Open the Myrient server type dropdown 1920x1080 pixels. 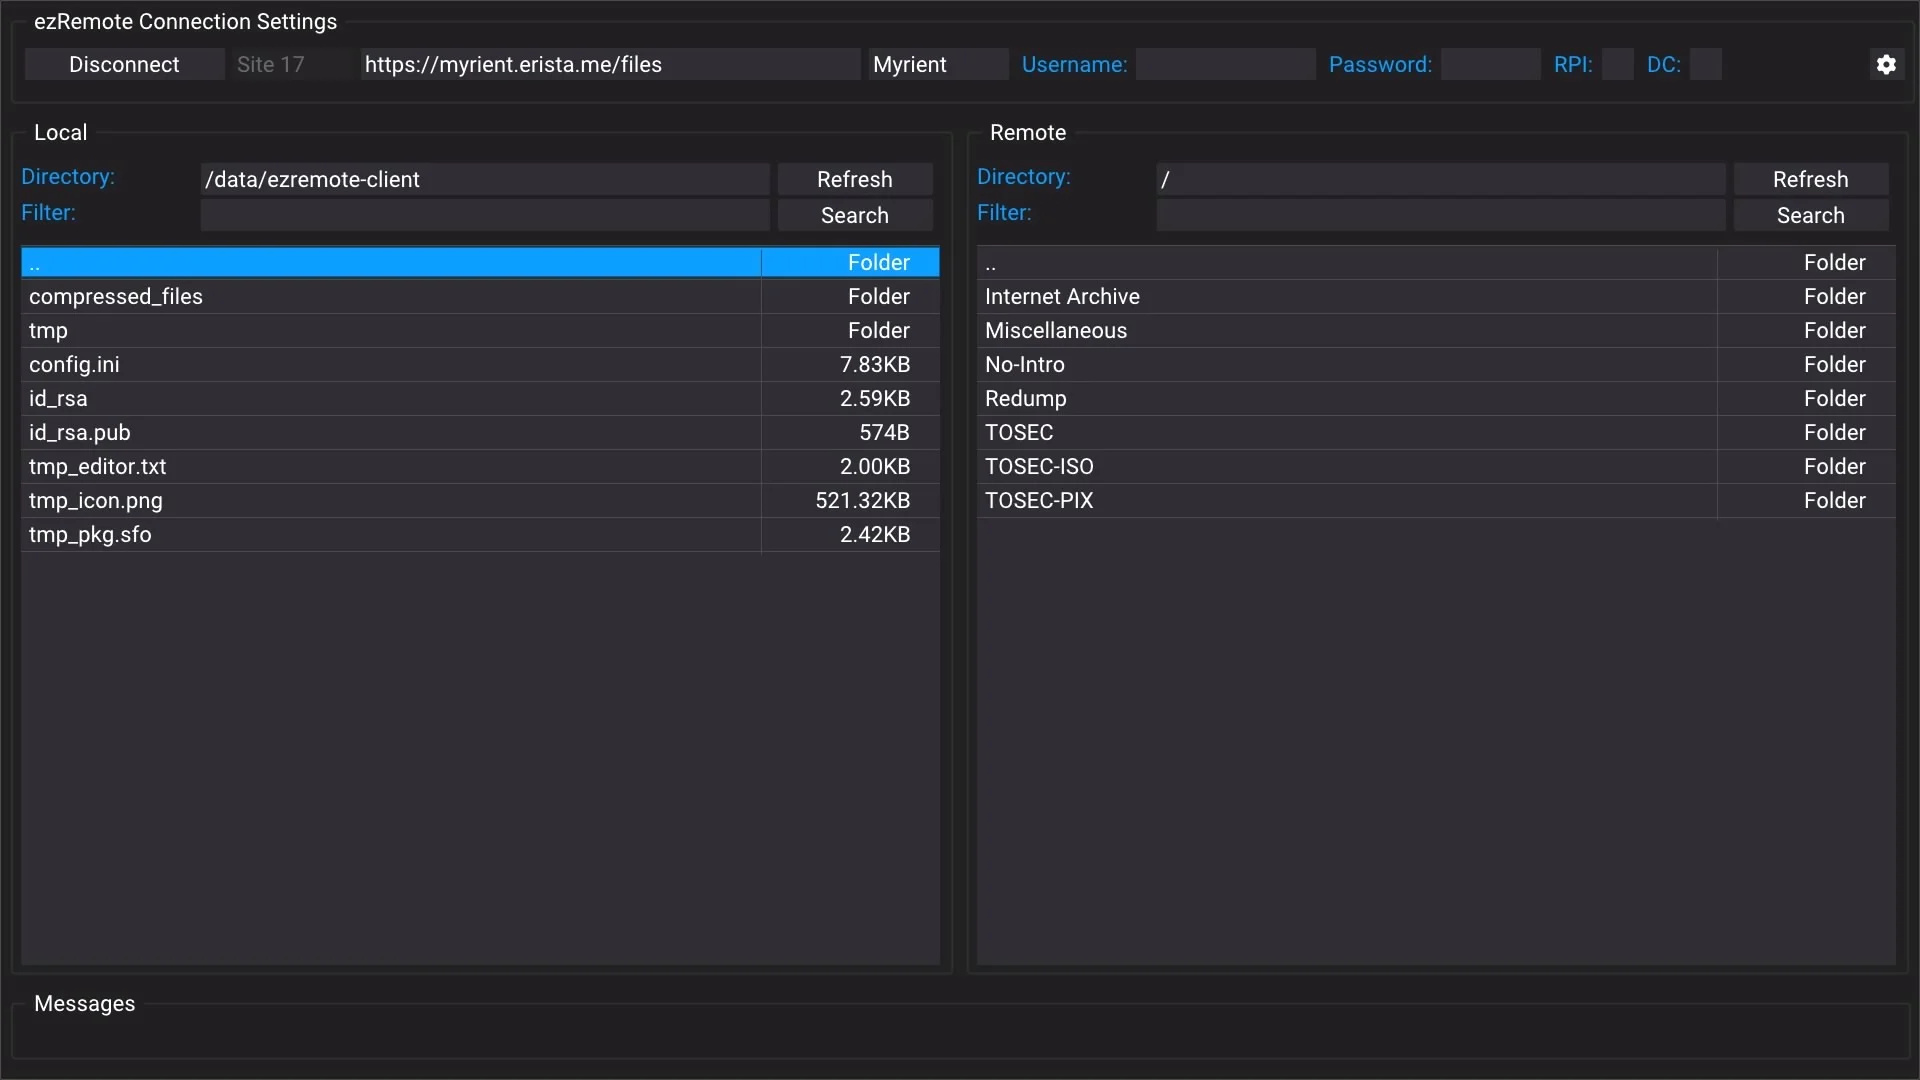tap(936, 65)
